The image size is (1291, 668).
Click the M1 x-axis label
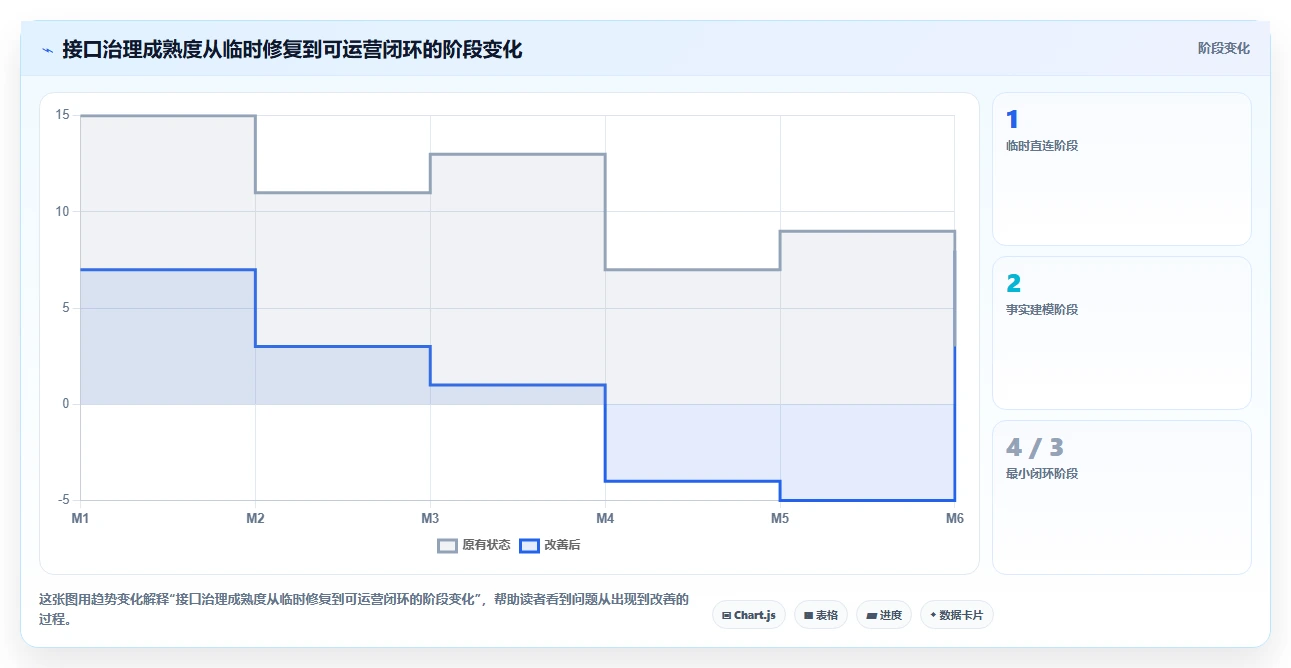coord(80,518)
